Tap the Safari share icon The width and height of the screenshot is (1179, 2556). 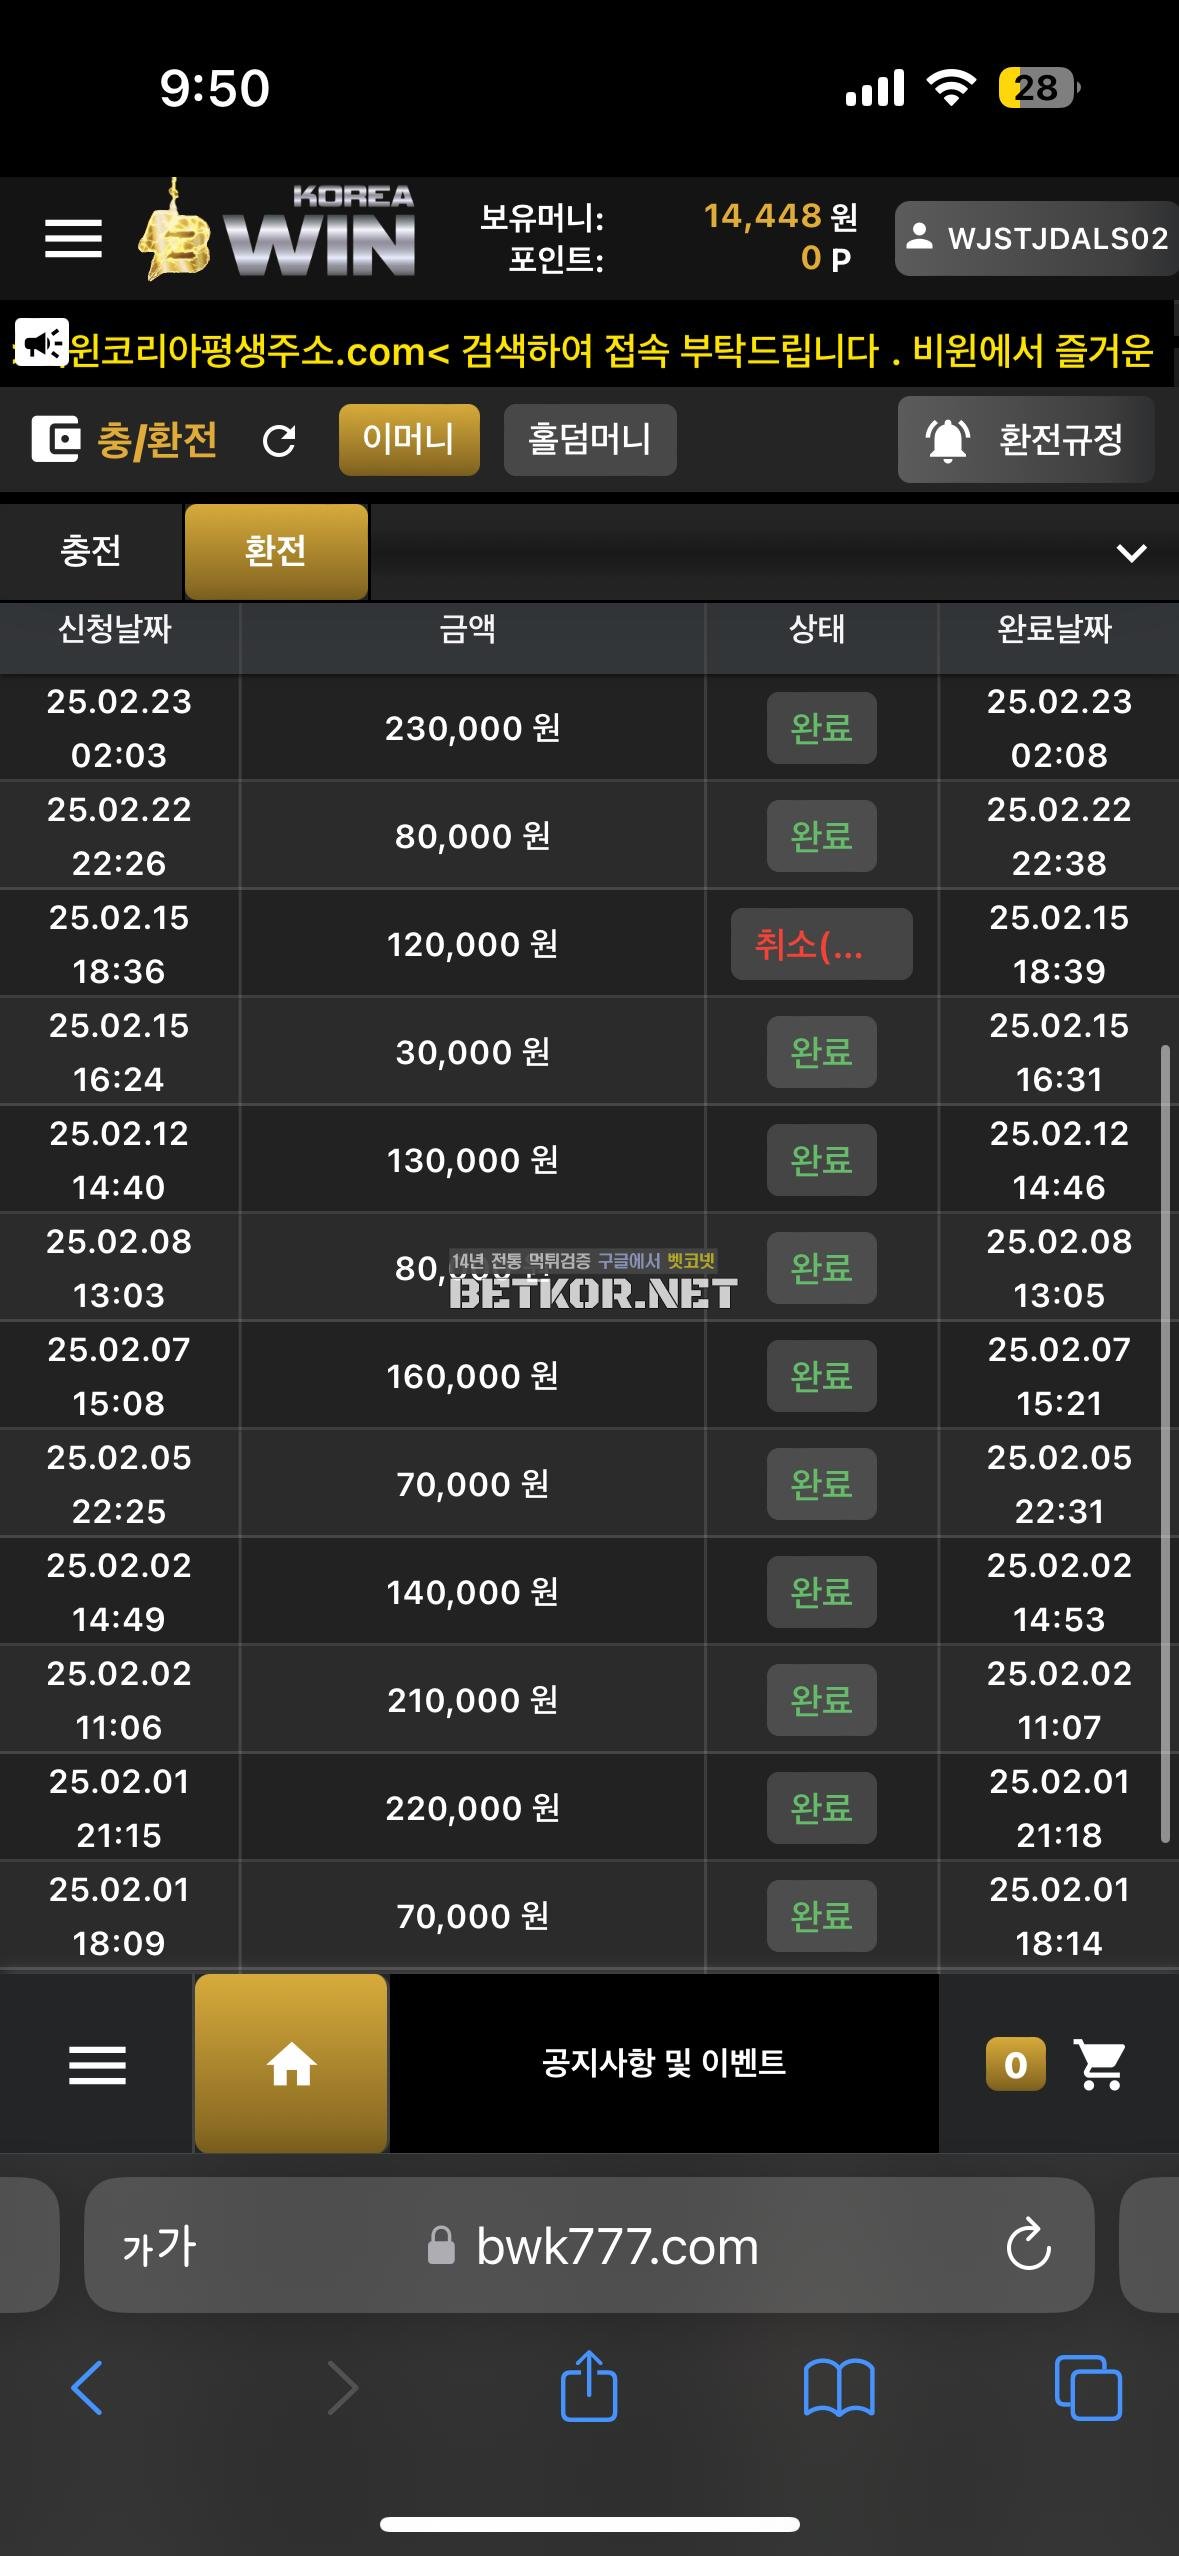[x=589, y=2387]
